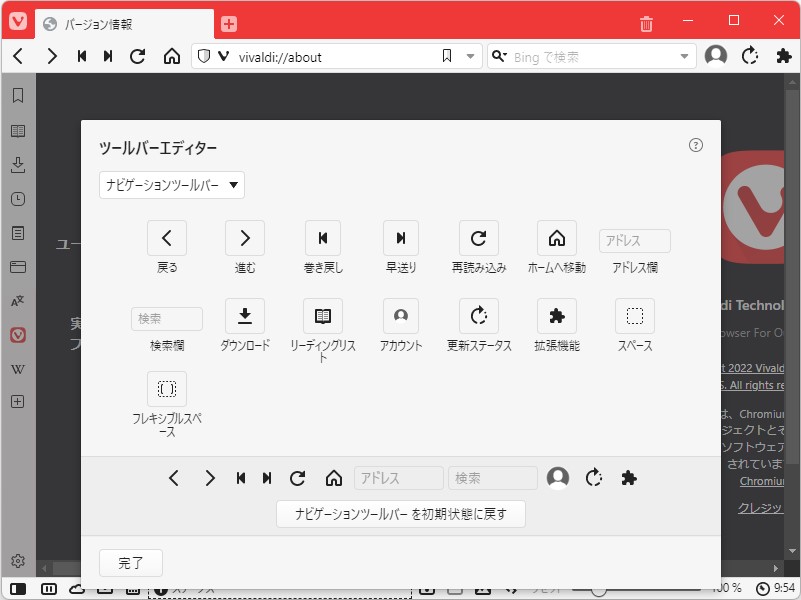Open Translate panel in sidebar
This screenshot has height=600, width=801.
(18, 301)
